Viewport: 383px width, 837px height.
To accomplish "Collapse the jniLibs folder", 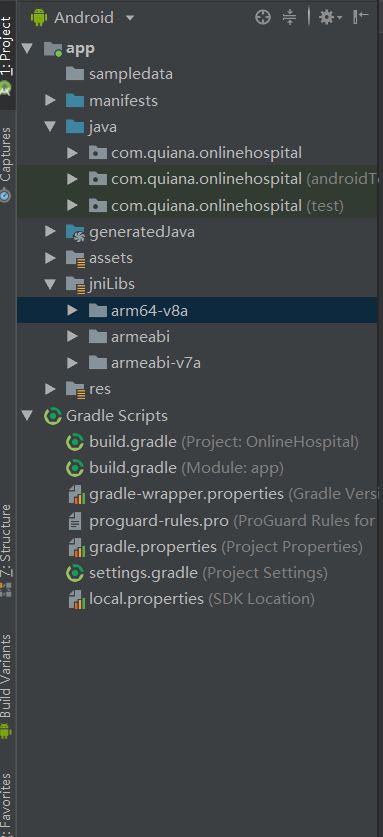I will [x=51, y=284].
